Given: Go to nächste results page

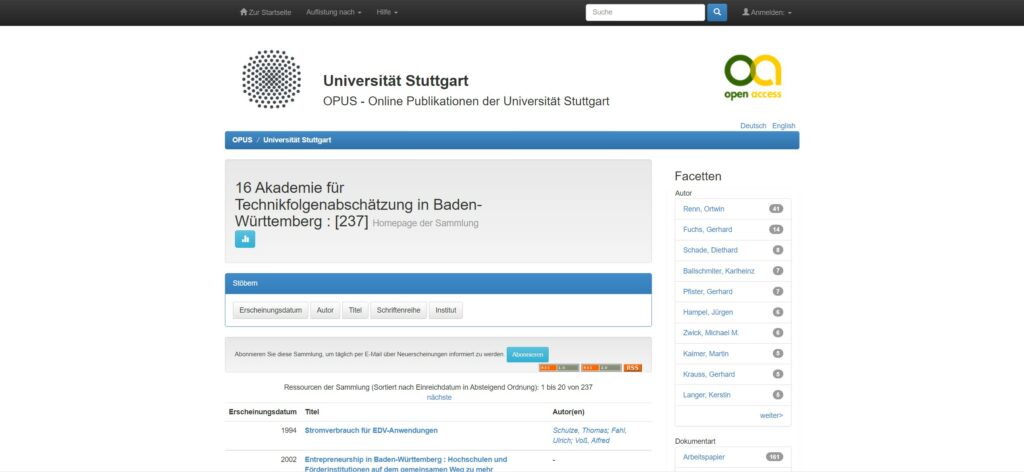Looking at the screenshot, I should click(x=439, y=398).
